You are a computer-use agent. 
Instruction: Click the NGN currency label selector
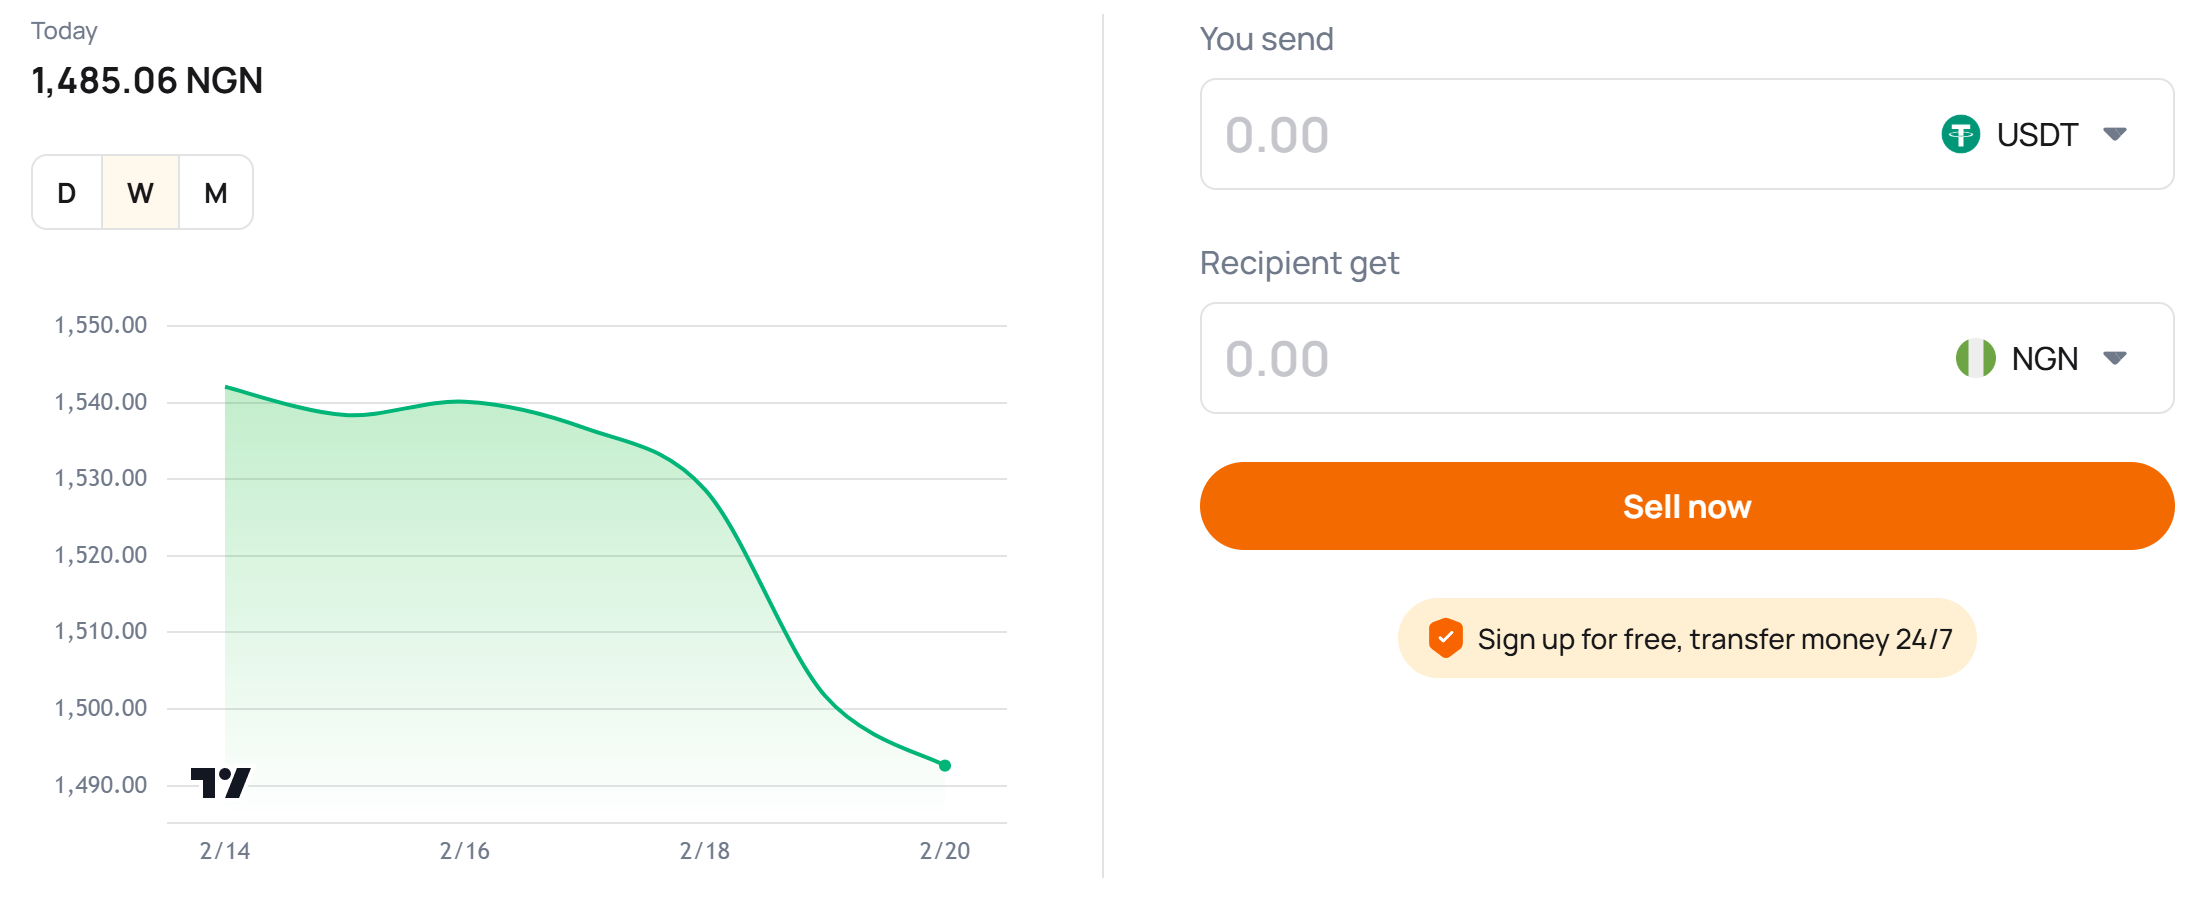2044,358
